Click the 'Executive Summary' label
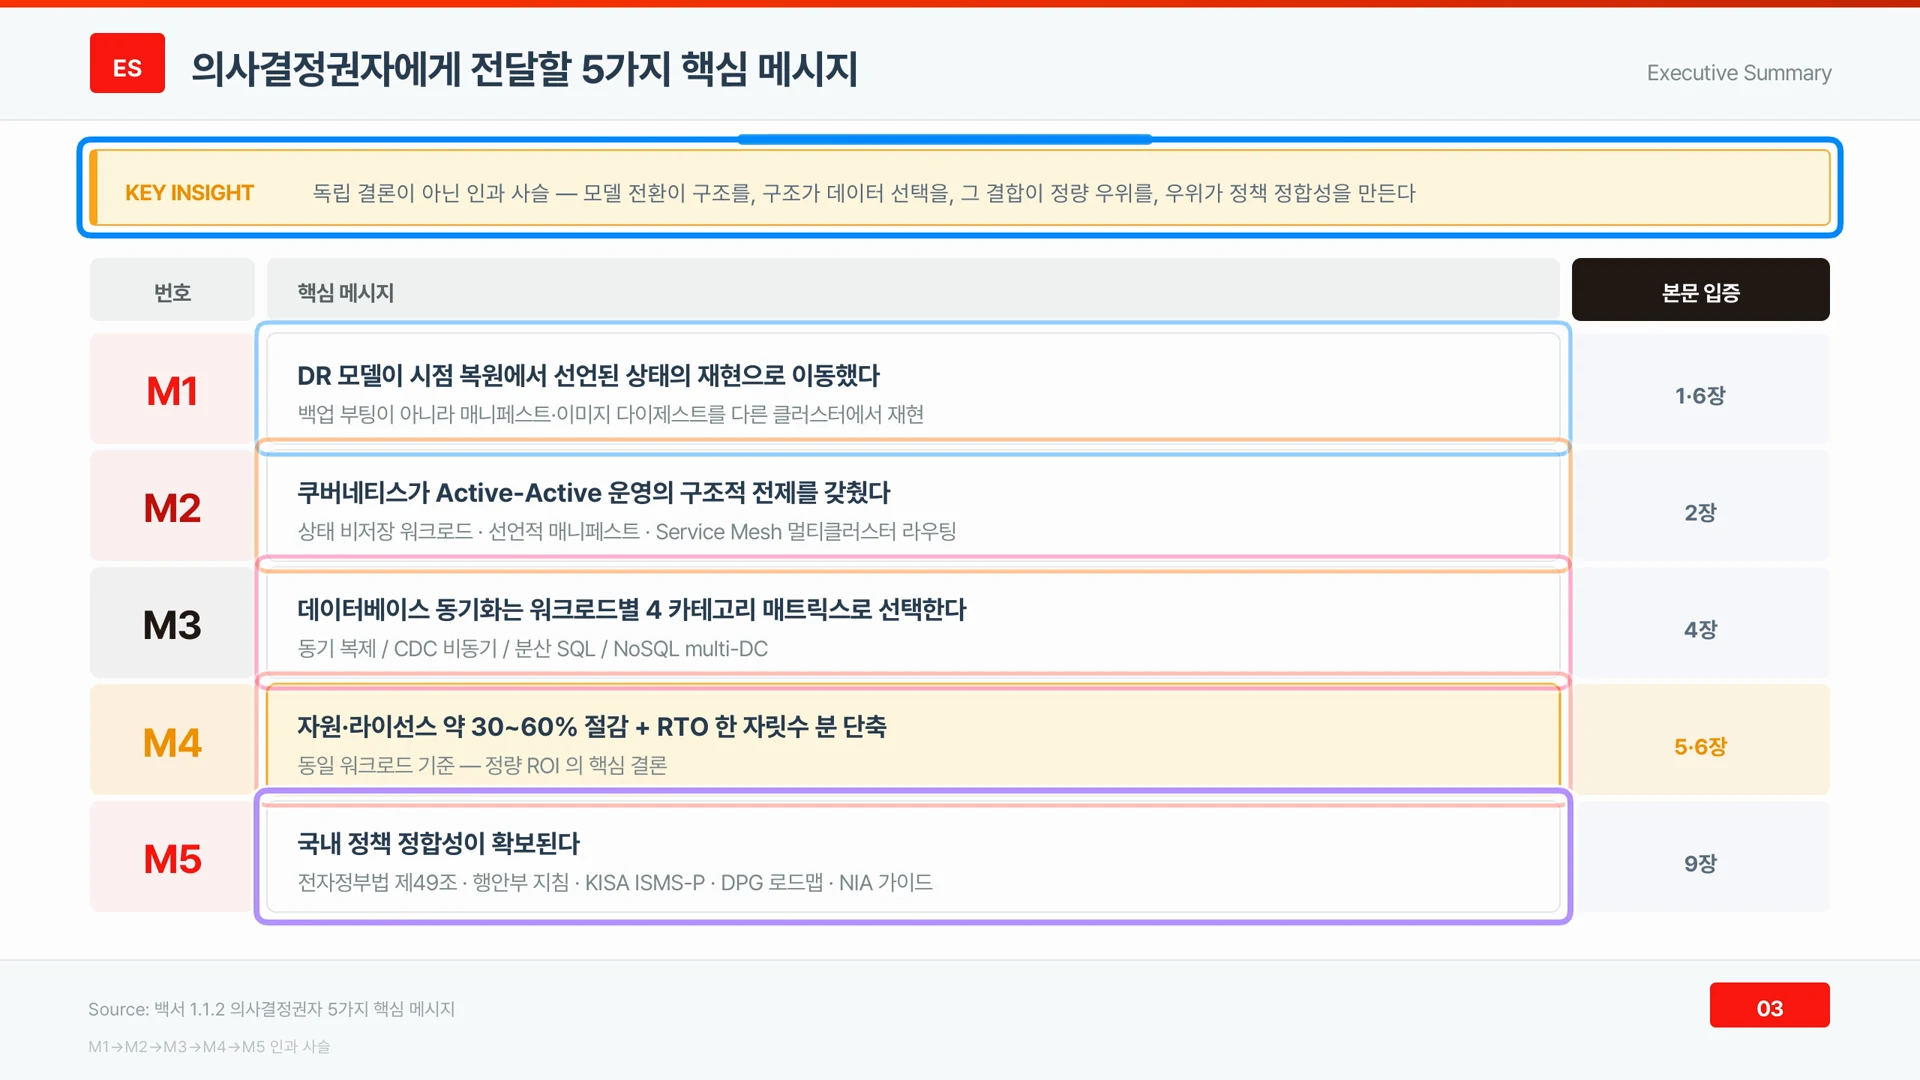This screenshot has height=1080, width=1920. pos(1739,73)
